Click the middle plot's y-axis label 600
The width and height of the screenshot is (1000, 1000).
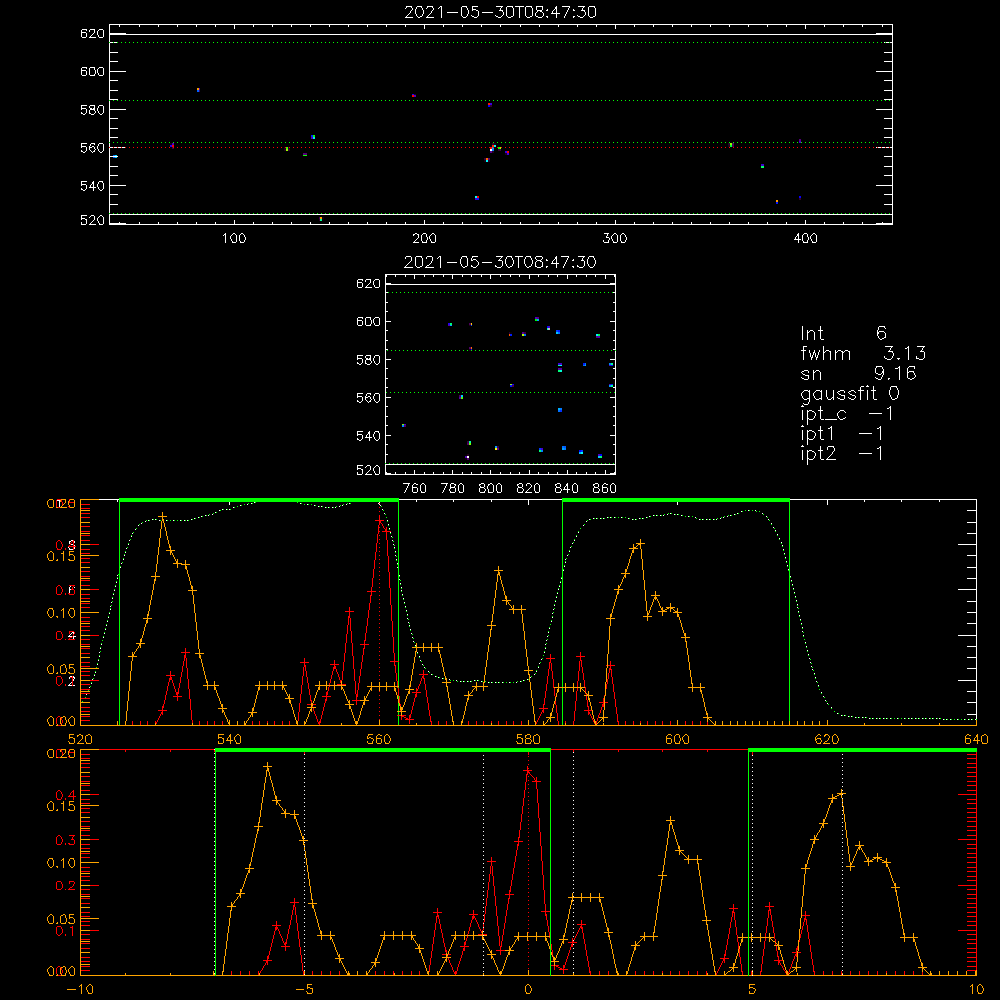(x=368, y=321)
